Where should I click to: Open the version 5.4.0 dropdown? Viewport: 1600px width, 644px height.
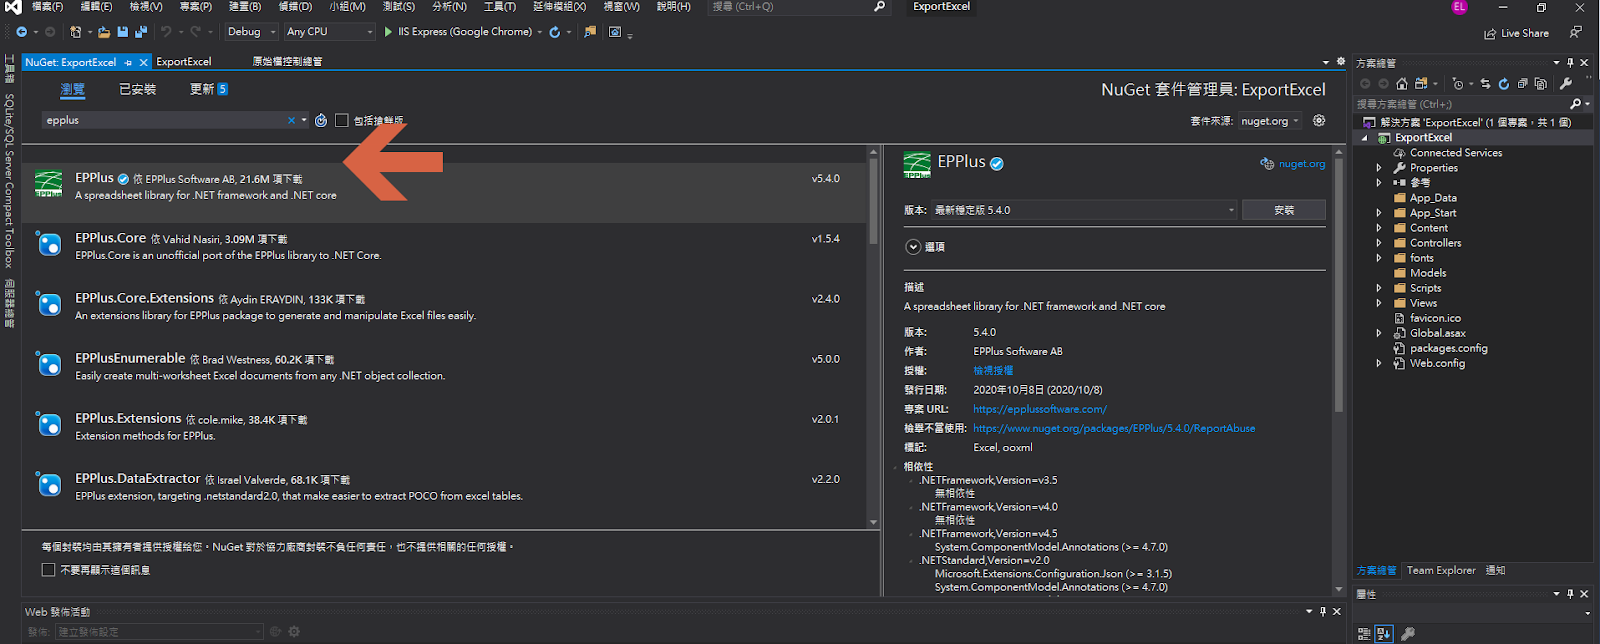[1084, 210]
